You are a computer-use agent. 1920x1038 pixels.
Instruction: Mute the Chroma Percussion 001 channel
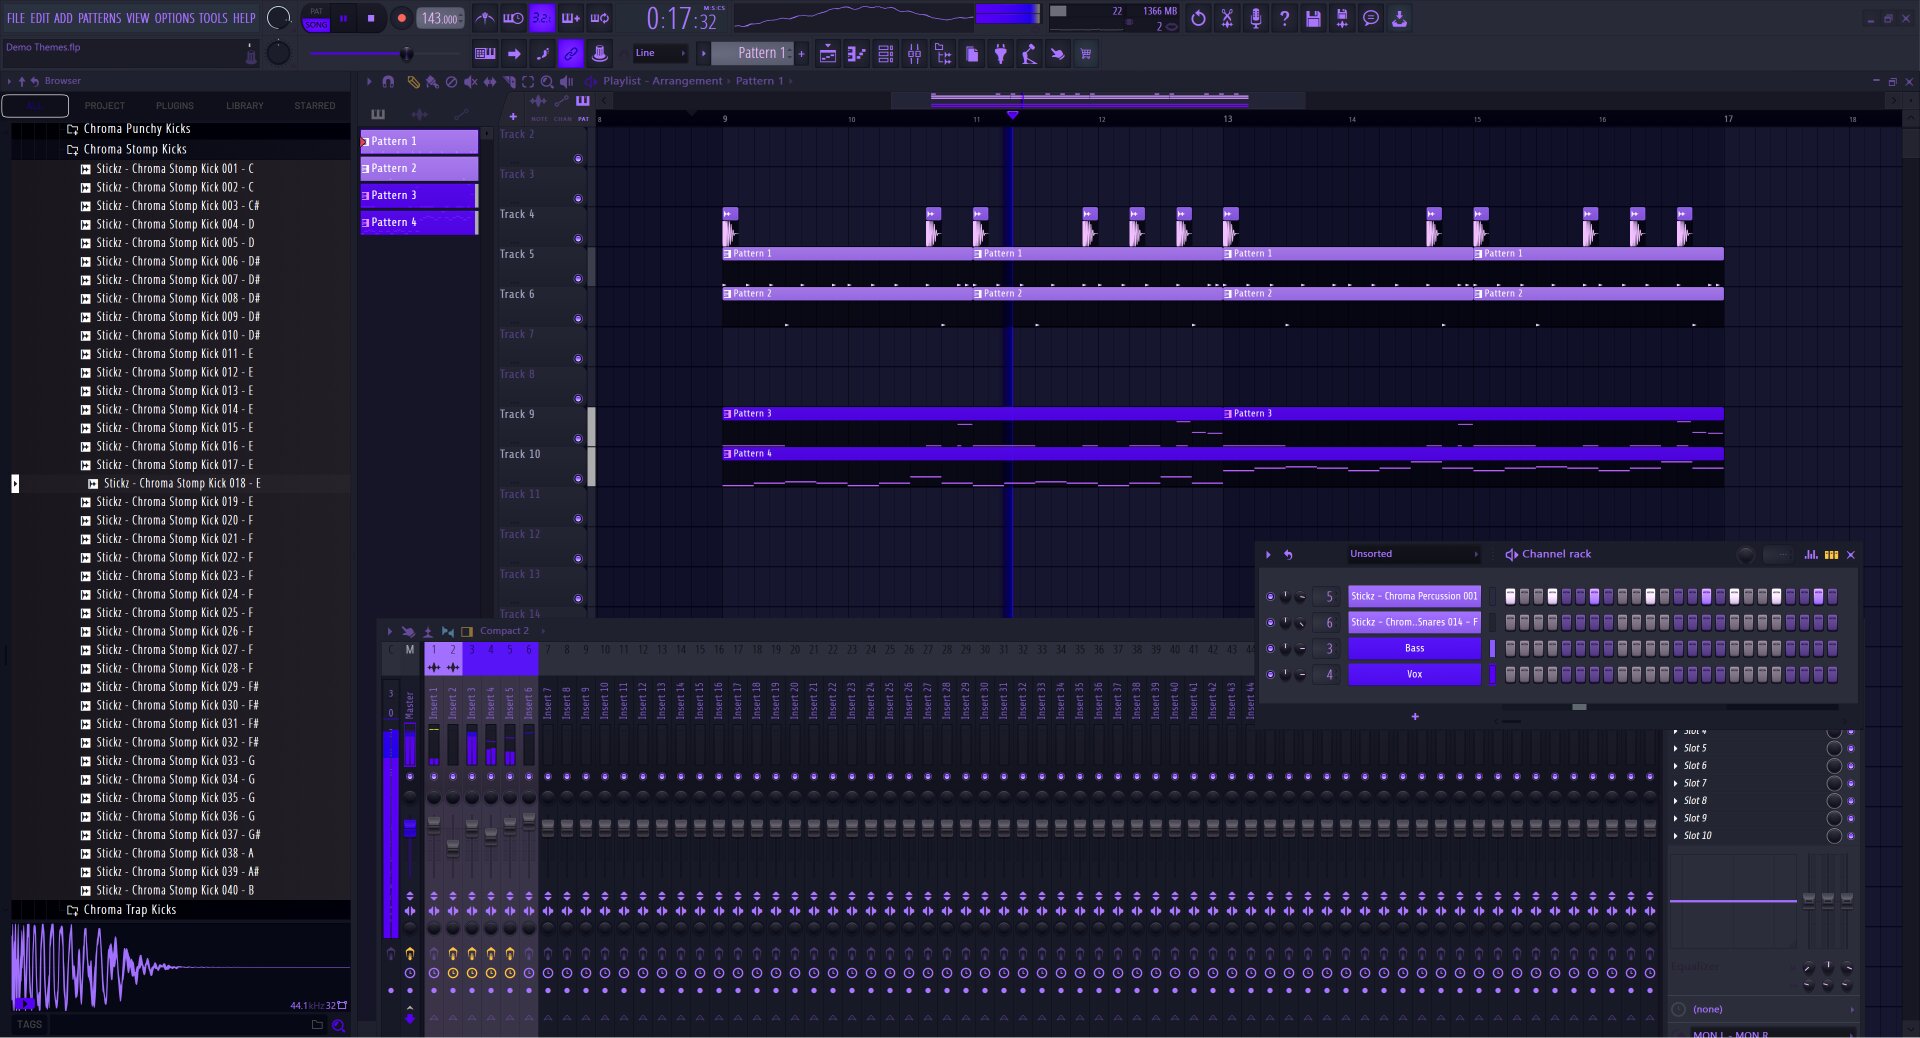pyautogui.click(x=1270, y=596)
